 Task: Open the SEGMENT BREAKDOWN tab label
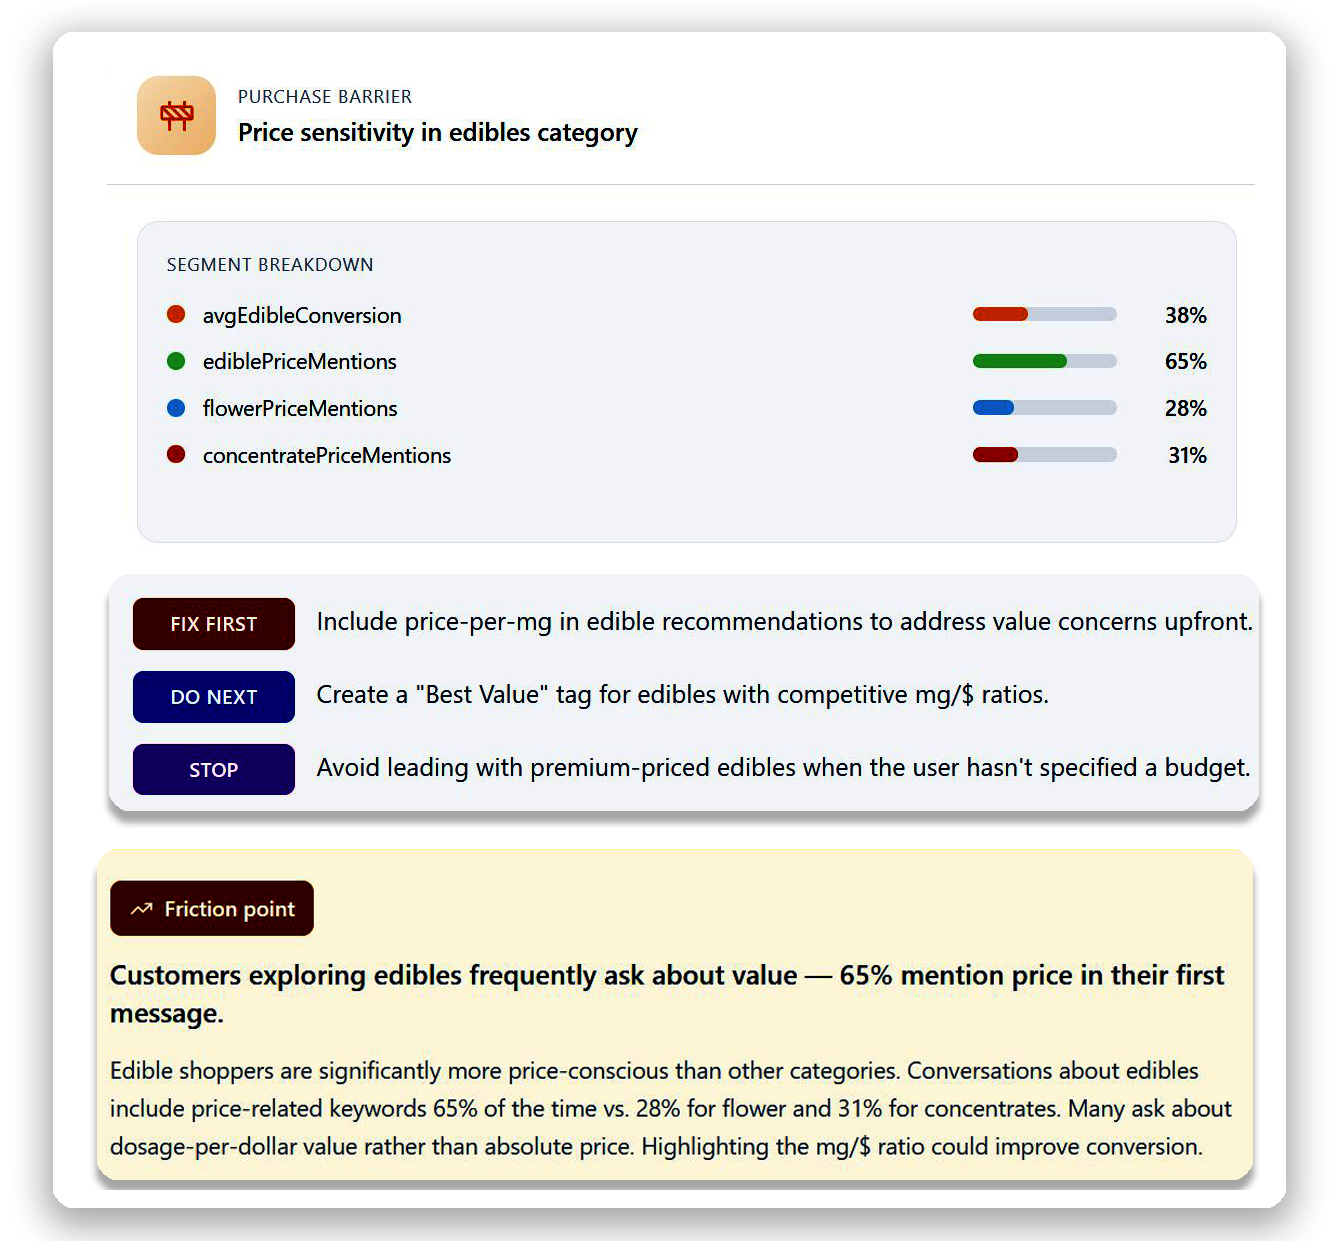[269, 264]
